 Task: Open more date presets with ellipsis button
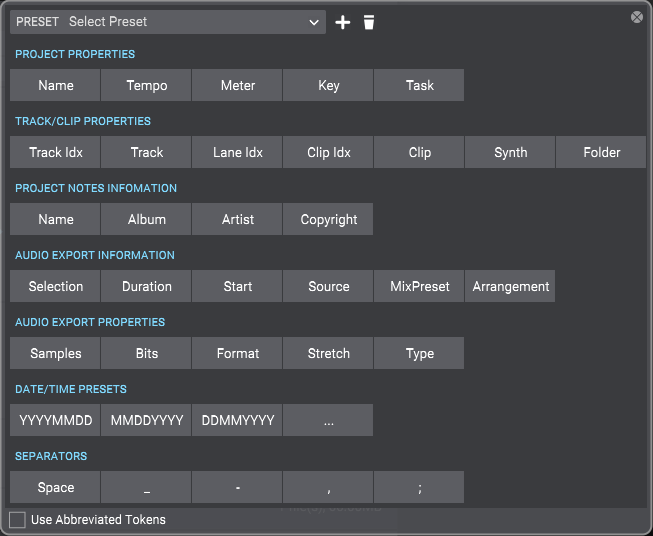[329, 420]
